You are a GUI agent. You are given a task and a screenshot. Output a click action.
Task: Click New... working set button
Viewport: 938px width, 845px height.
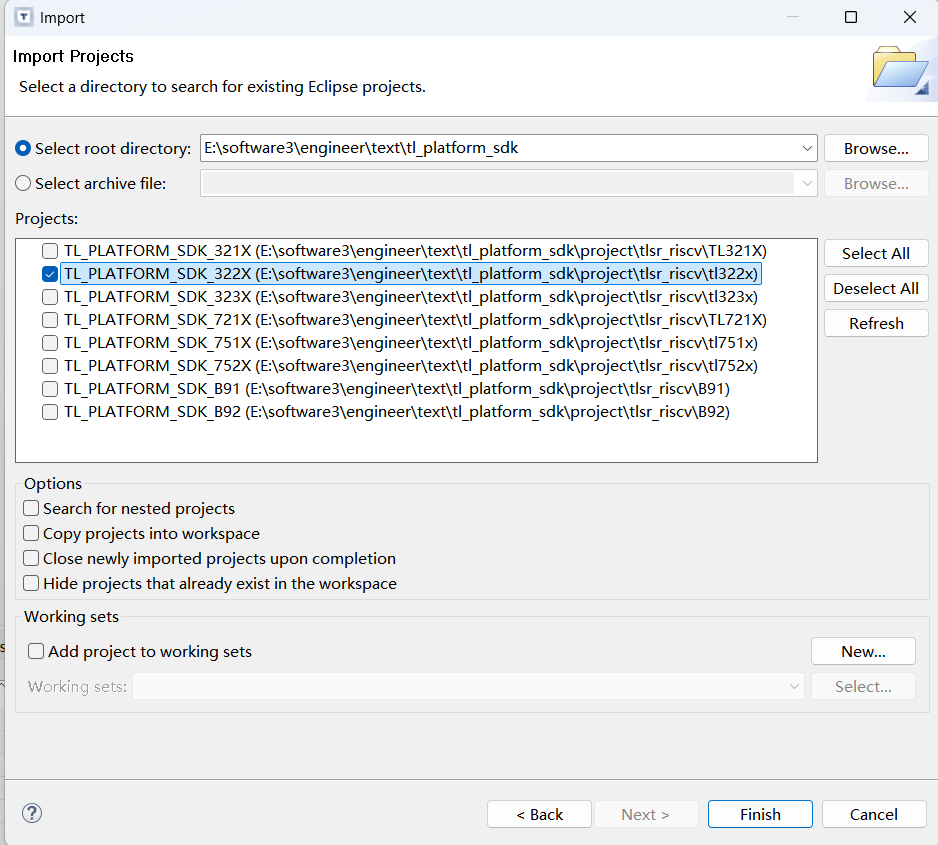pos(863,651)
